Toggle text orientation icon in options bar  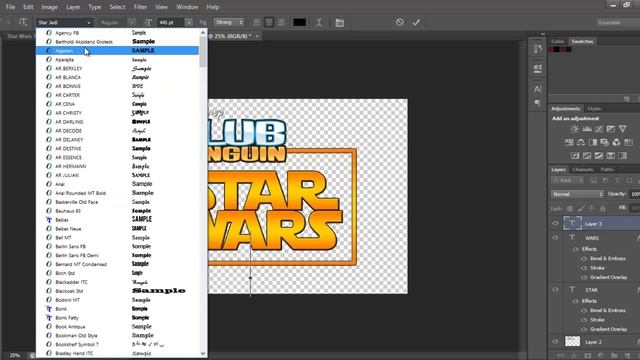[22, 22]
